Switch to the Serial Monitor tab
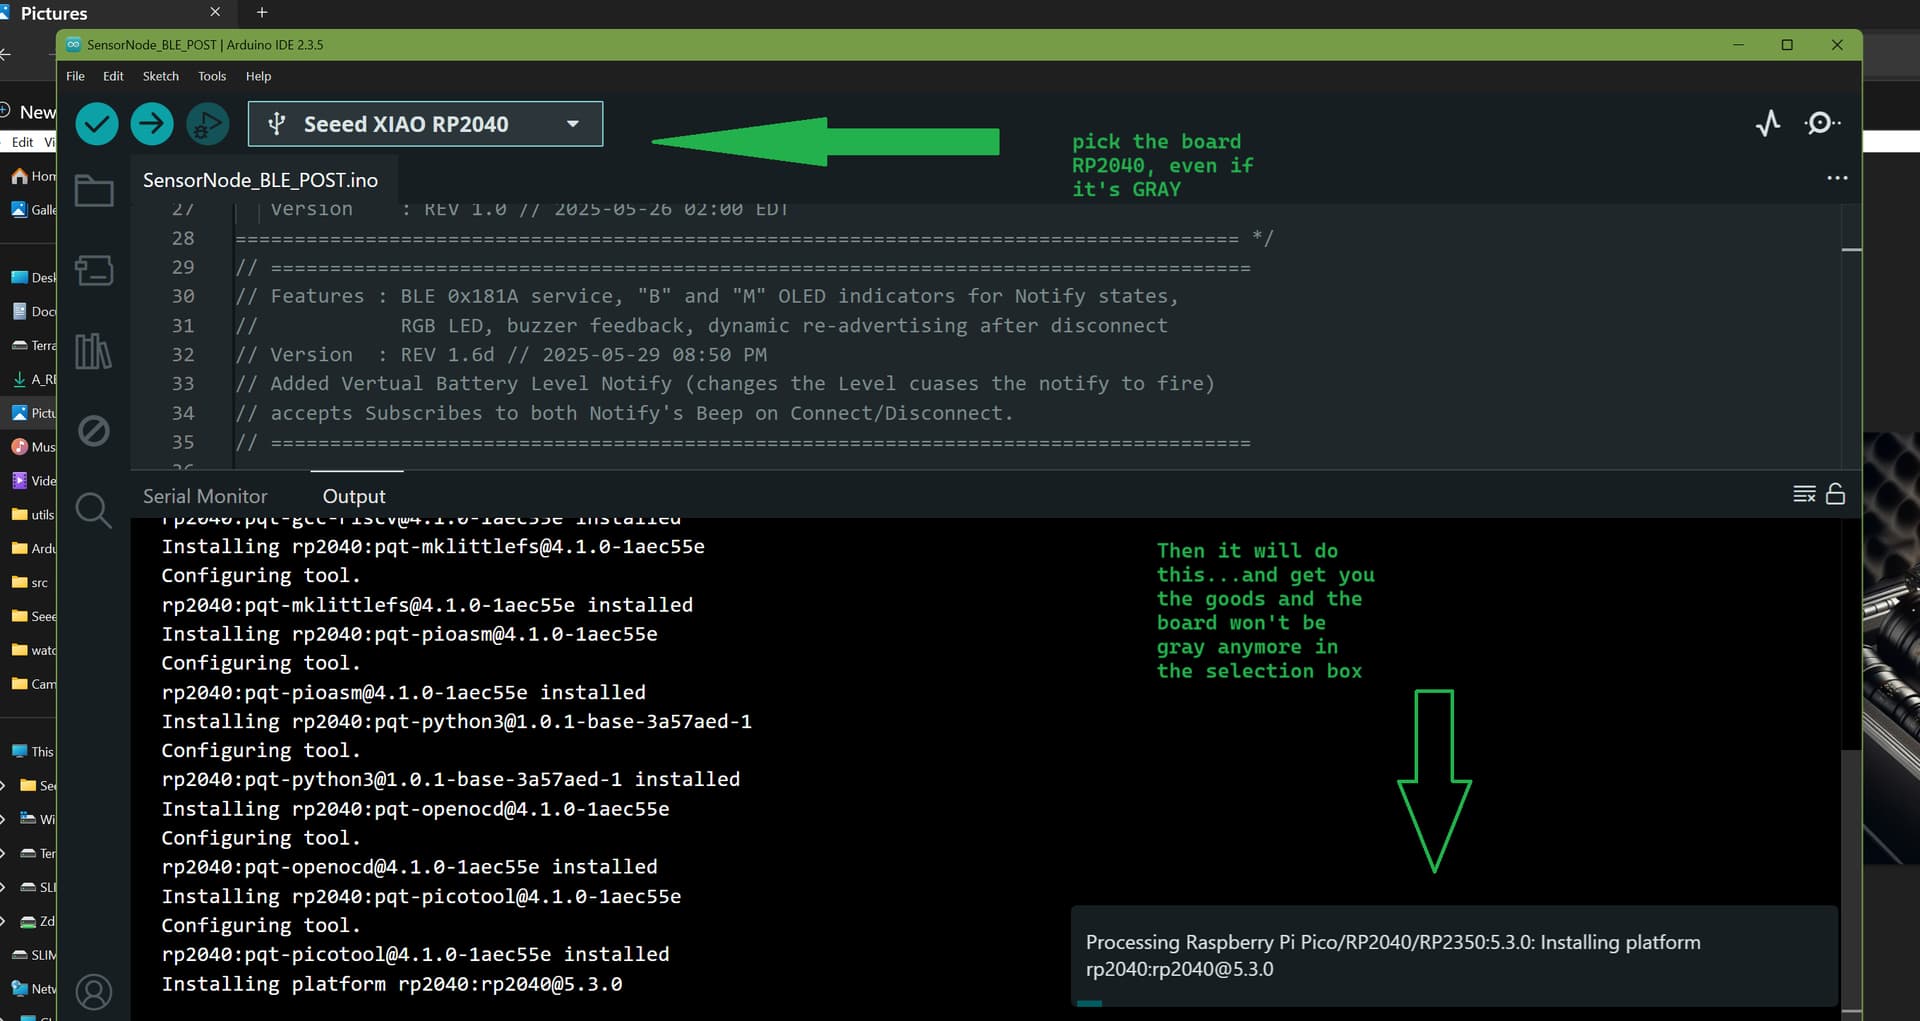Image resolution: width=1920 pixels, height=1021 pixels. point(205,496)
